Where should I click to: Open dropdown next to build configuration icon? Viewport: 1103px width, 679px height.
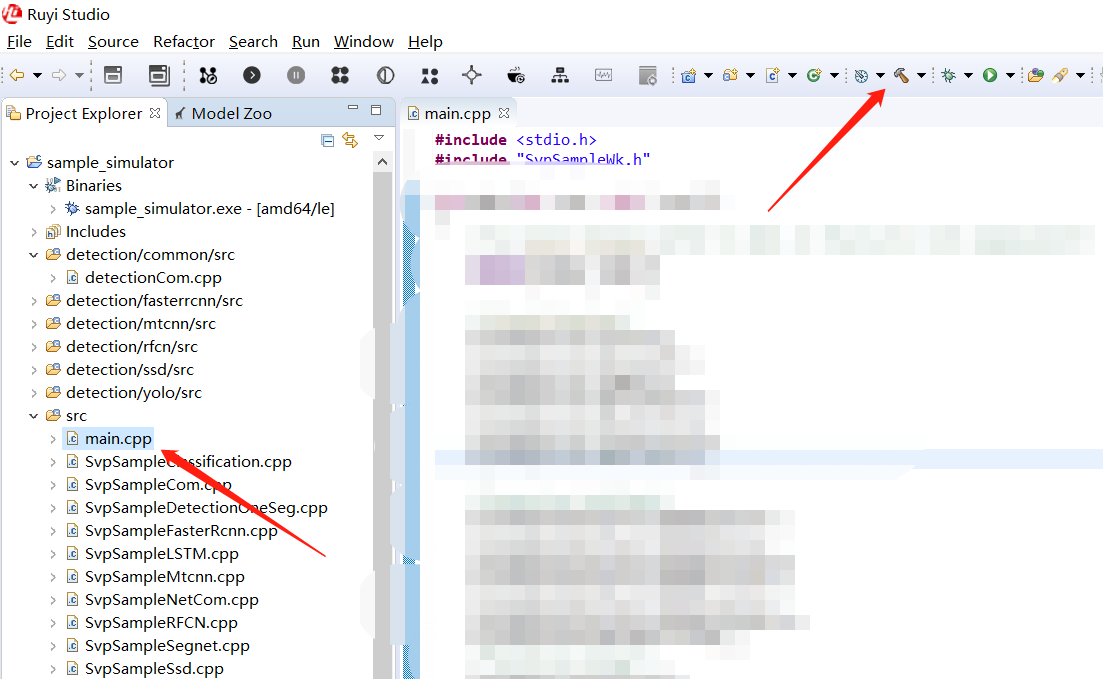[x=880, y=75]
